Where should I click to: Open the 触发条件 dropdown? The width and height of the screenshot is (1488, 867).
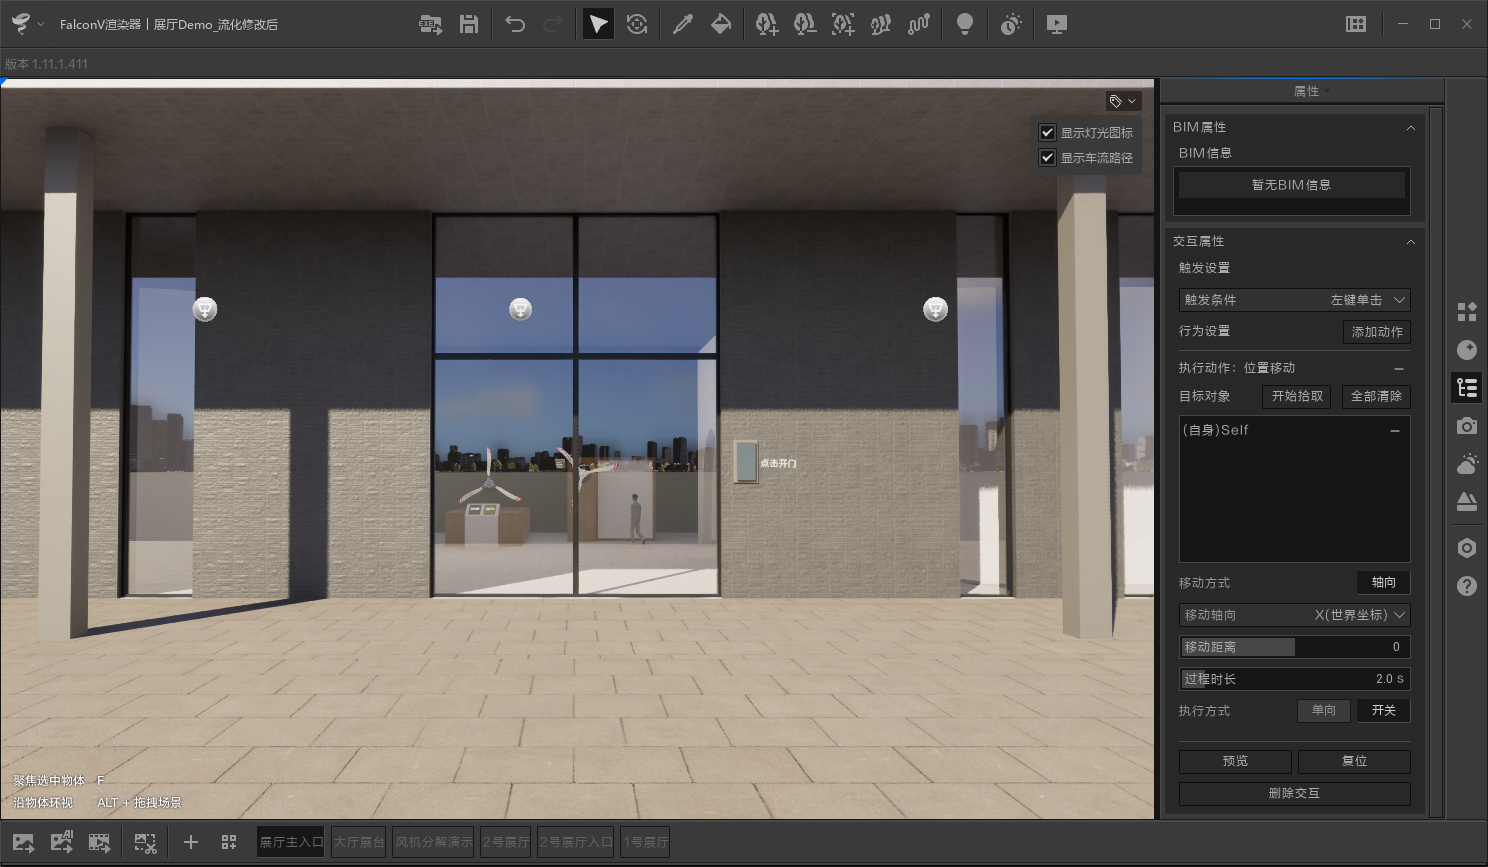[1294, 300]
